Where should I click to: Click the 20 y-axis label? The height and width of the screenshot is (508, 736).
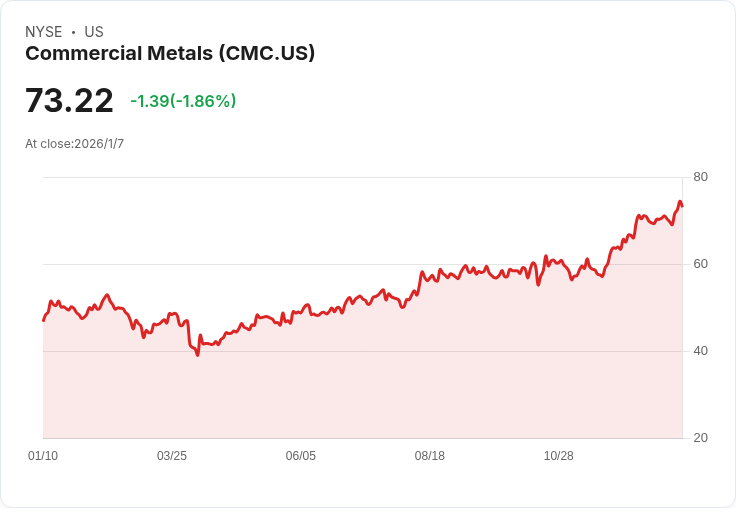[x=700, y=438]
